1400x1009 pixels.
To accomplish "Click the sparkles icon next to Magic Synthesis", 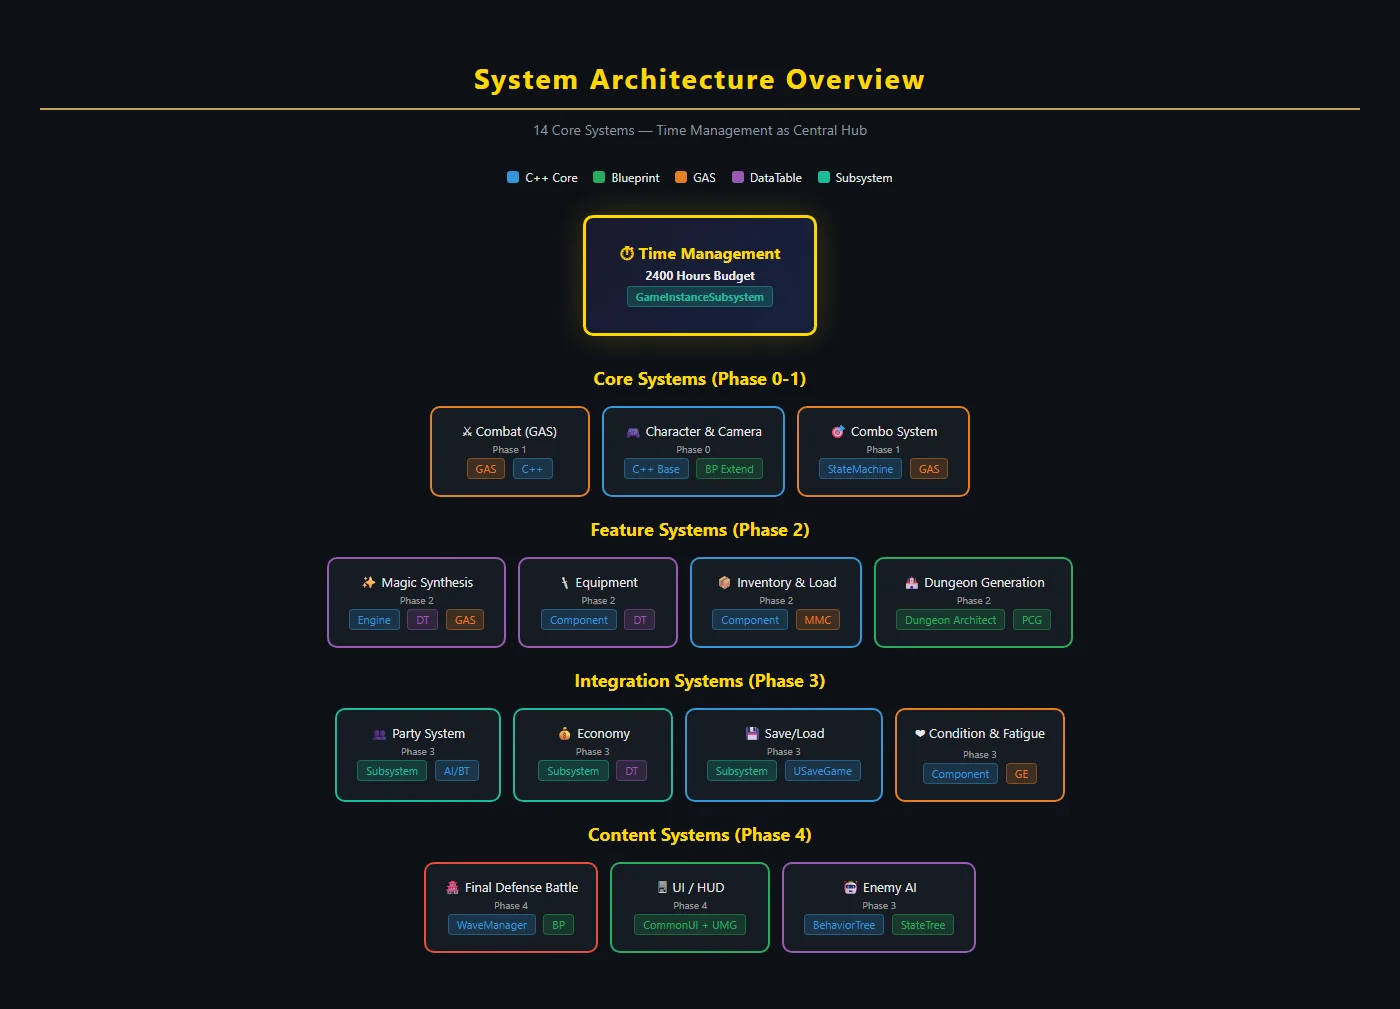I will 369,583.
